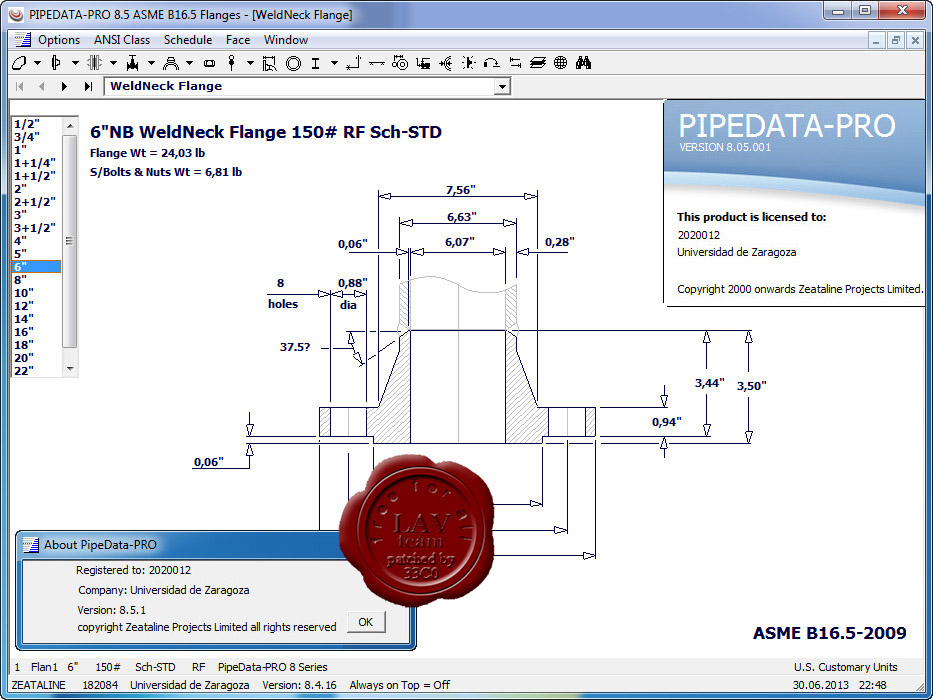Select the valve toolbar icon
Viewport: 933px width, 700px height.
click(x=133, y=63)
